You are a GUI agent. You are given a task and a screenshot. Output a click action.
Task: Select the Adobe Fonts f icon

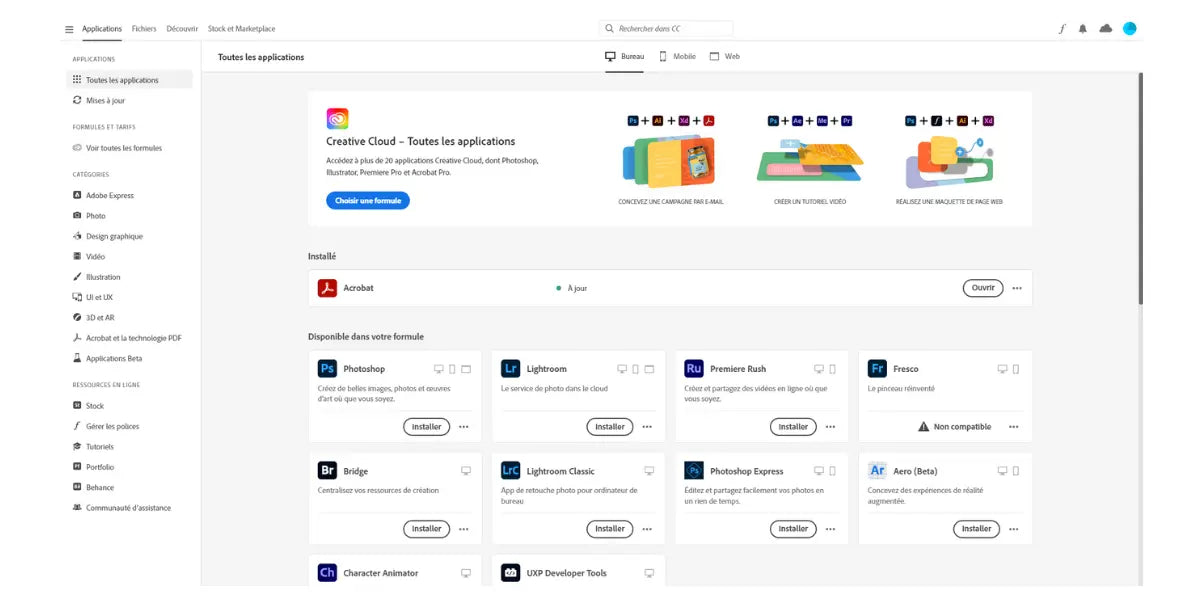pyautogui.click(x=1062, y=28)
